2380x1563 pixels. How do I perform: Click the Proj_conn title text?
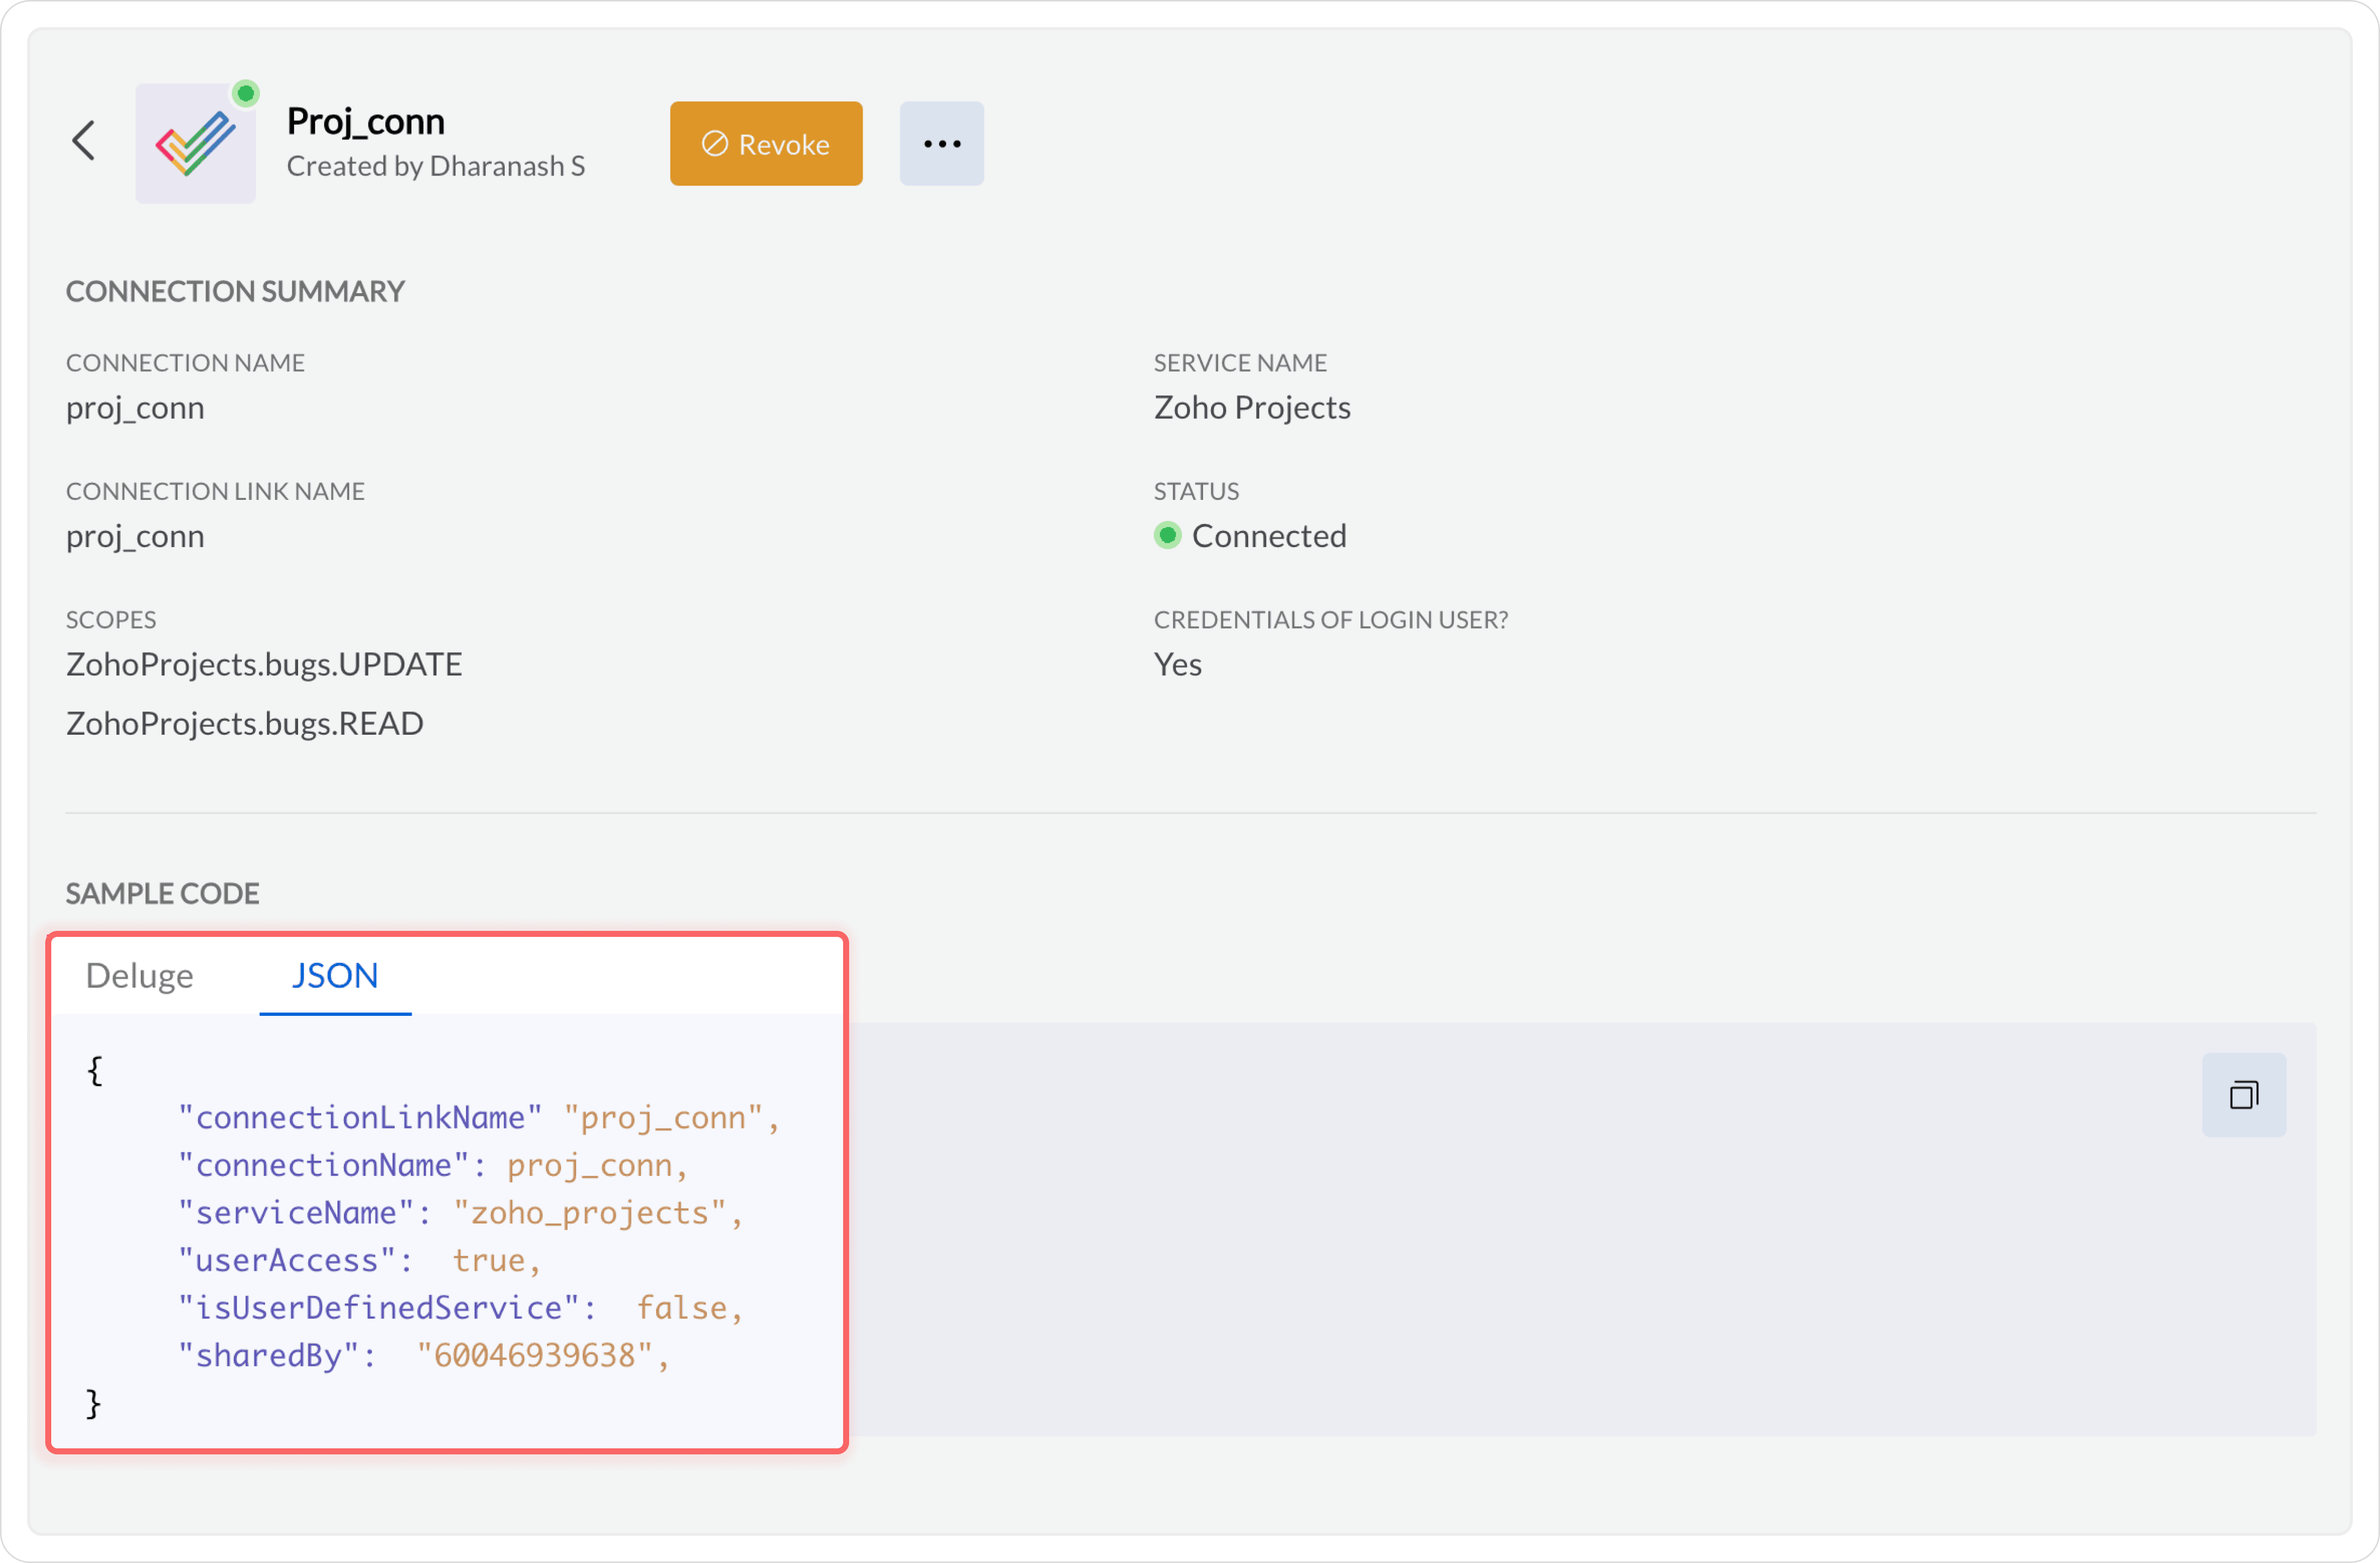pyautogui.click(x=366, y=121)
